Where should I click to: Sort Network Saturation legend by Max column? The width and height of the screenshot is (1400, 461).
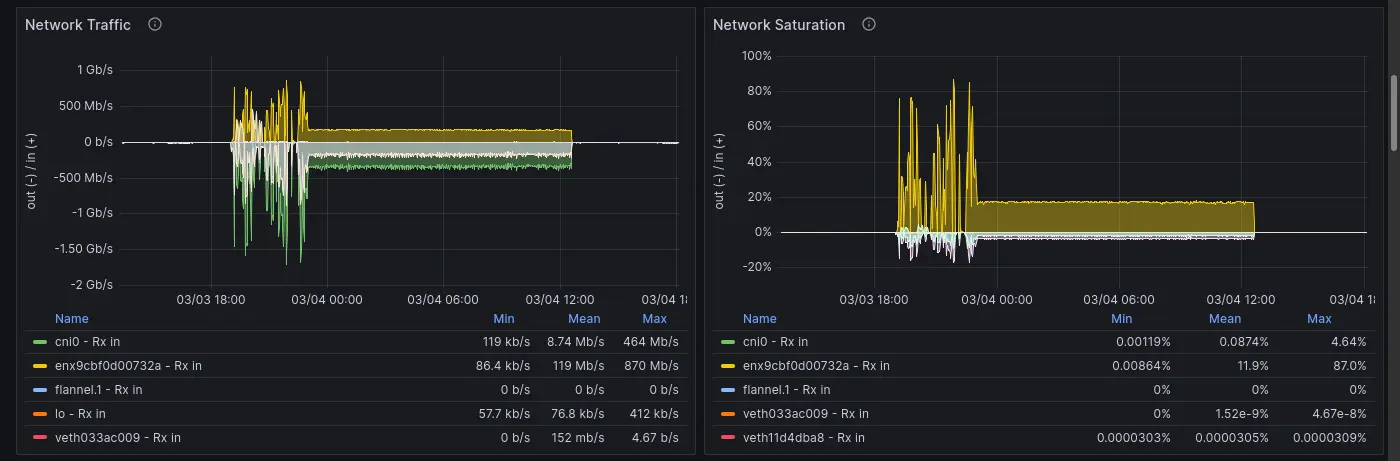[1319, 319]
